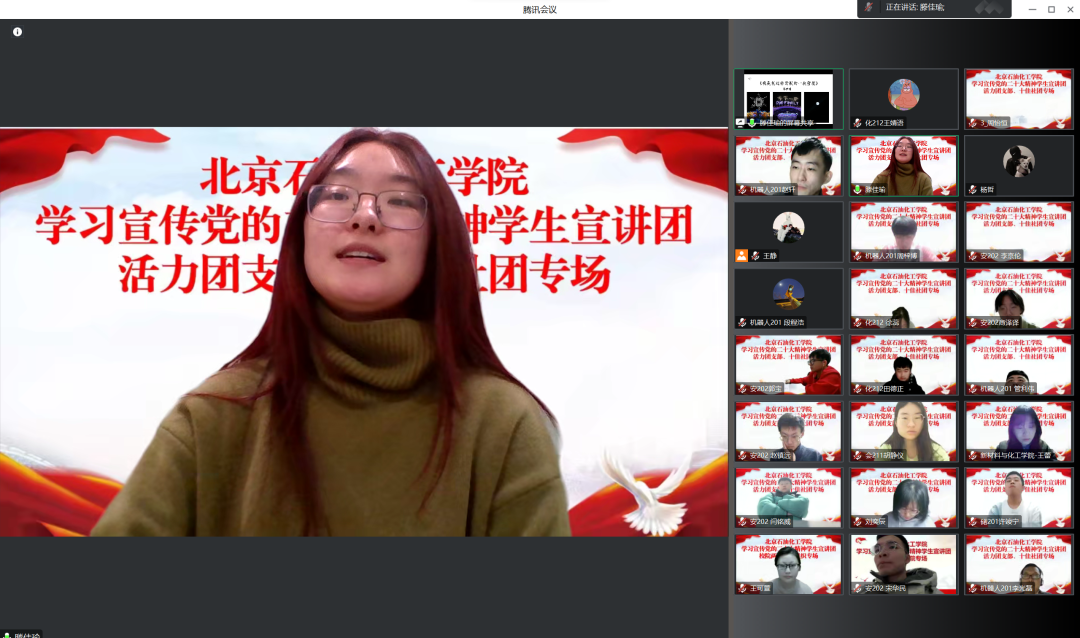Click the orange host icon beside 王静
1080x638 pixels.
click(741, 256)
